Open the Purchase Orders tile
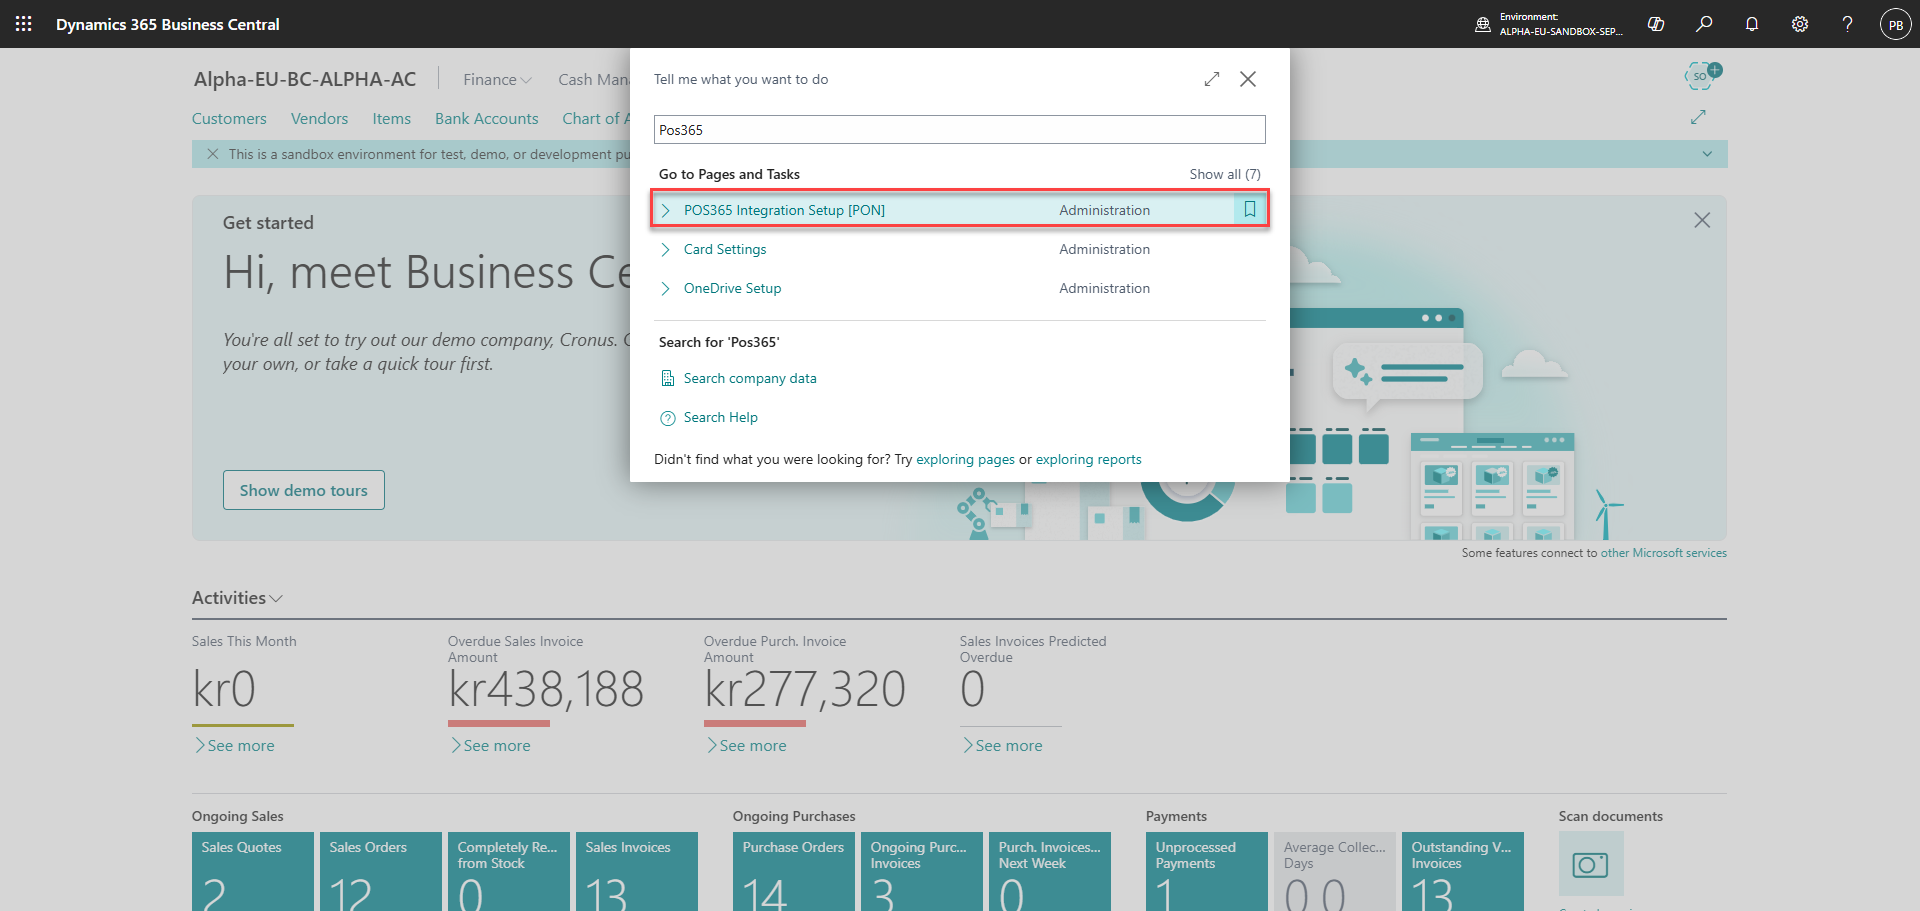The height and width of the screenshot is (911, 1920). click(x=794, y=871)
